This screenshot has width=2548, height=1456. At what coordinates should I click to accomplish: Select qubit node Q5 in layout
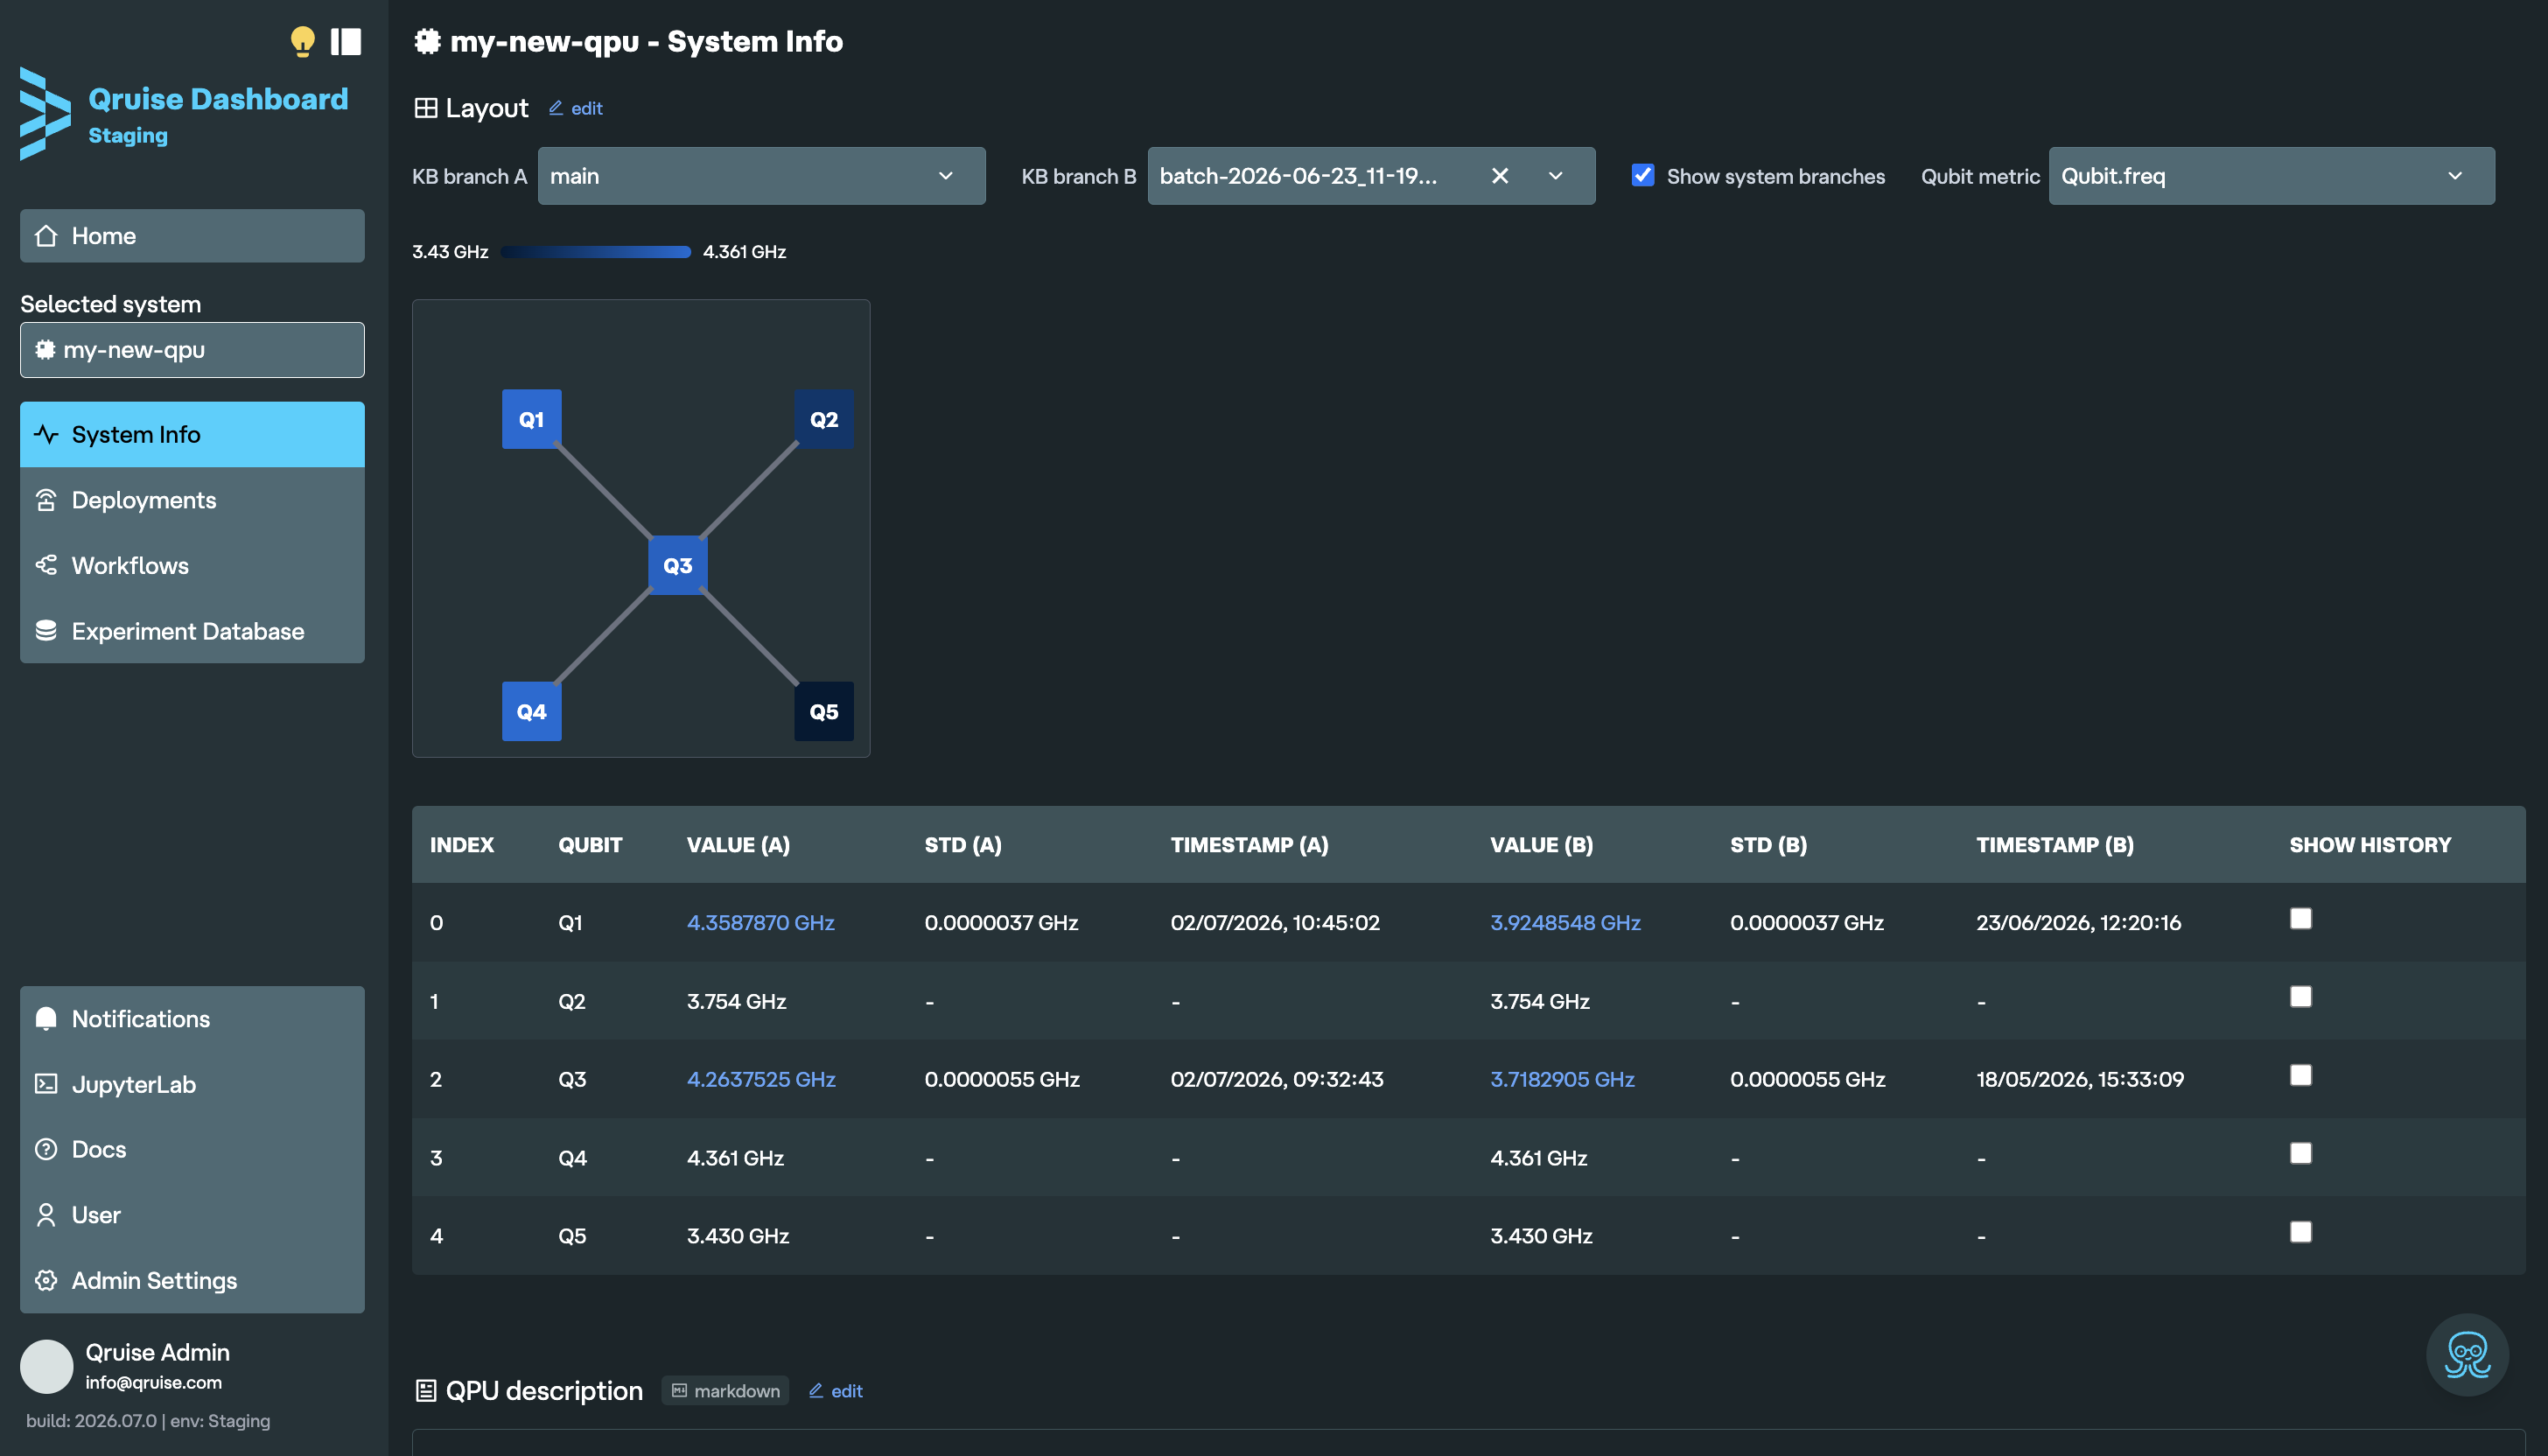point(824,711)
